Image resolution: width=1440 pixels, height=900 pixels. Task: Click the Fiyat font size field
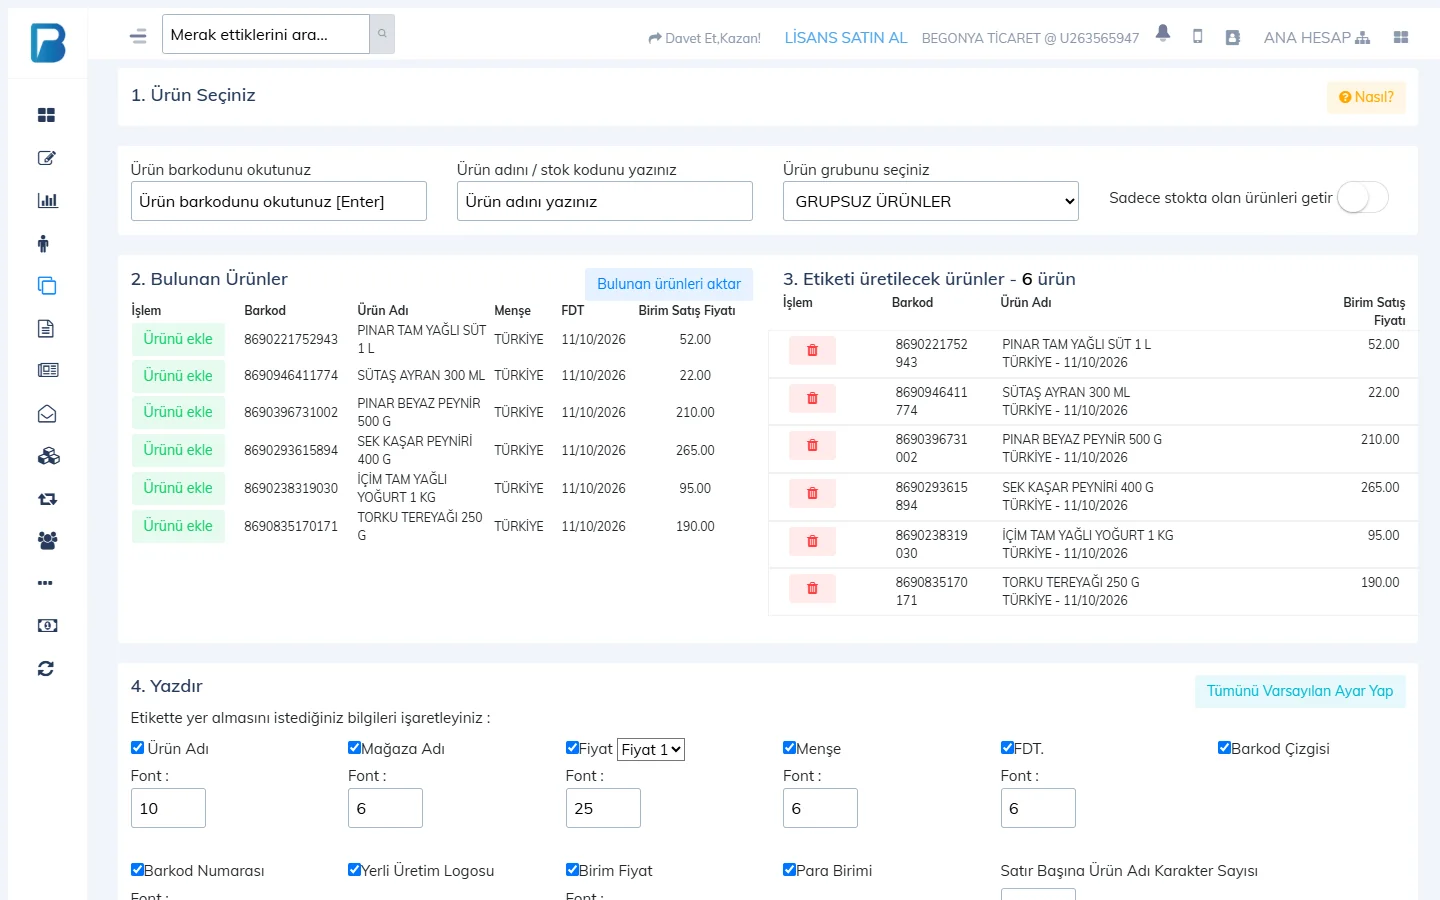coord(603,808)
